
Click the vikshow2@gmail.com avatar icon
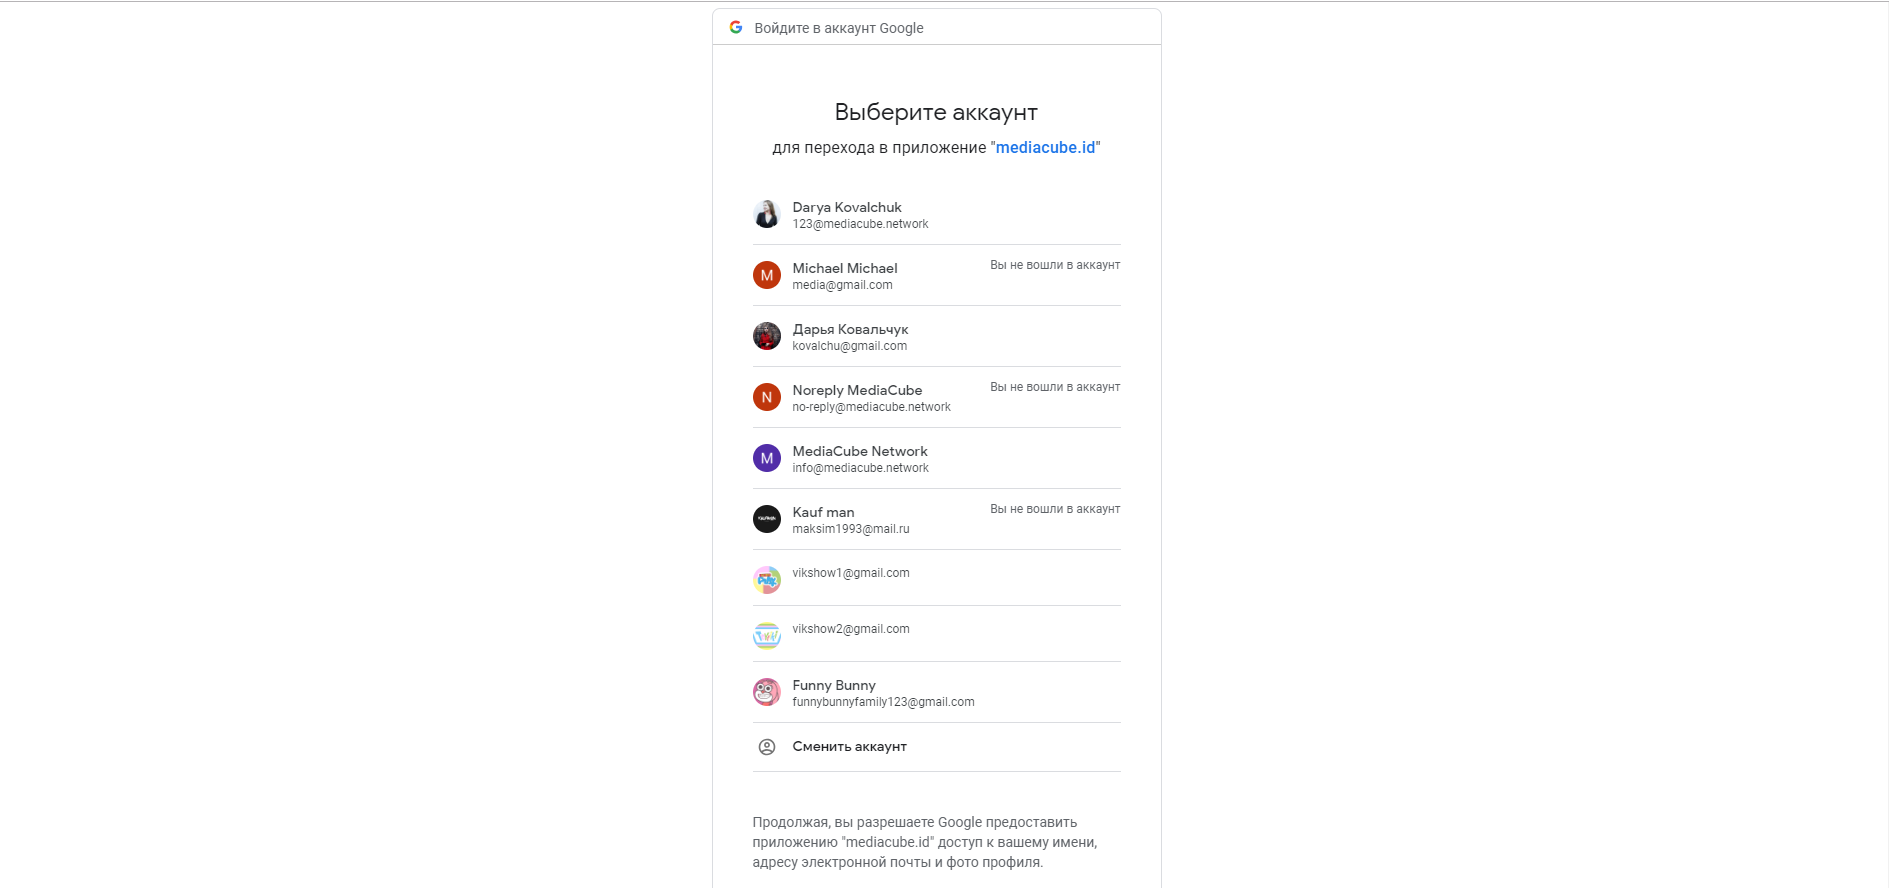pyautogui.click(x=767, y=636)
